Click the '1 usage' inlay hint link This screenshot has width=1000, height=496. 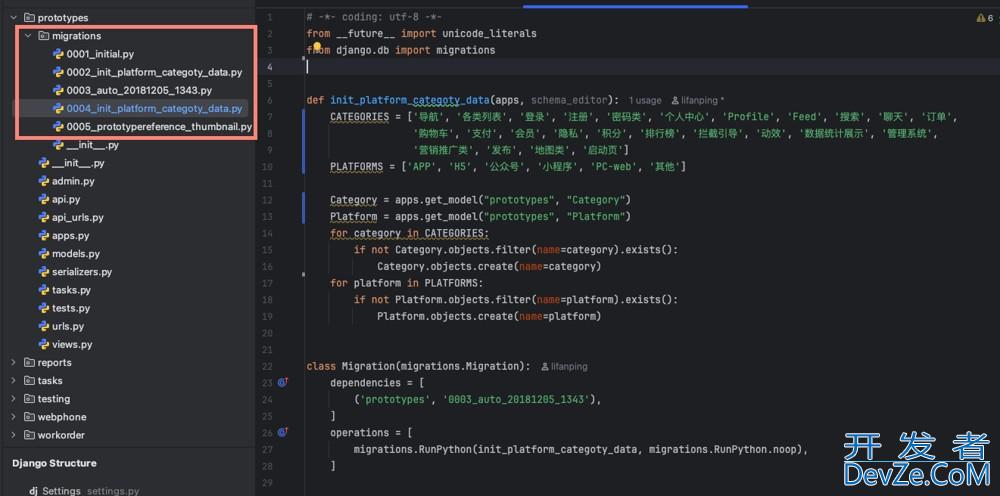[x=645, y=101]
